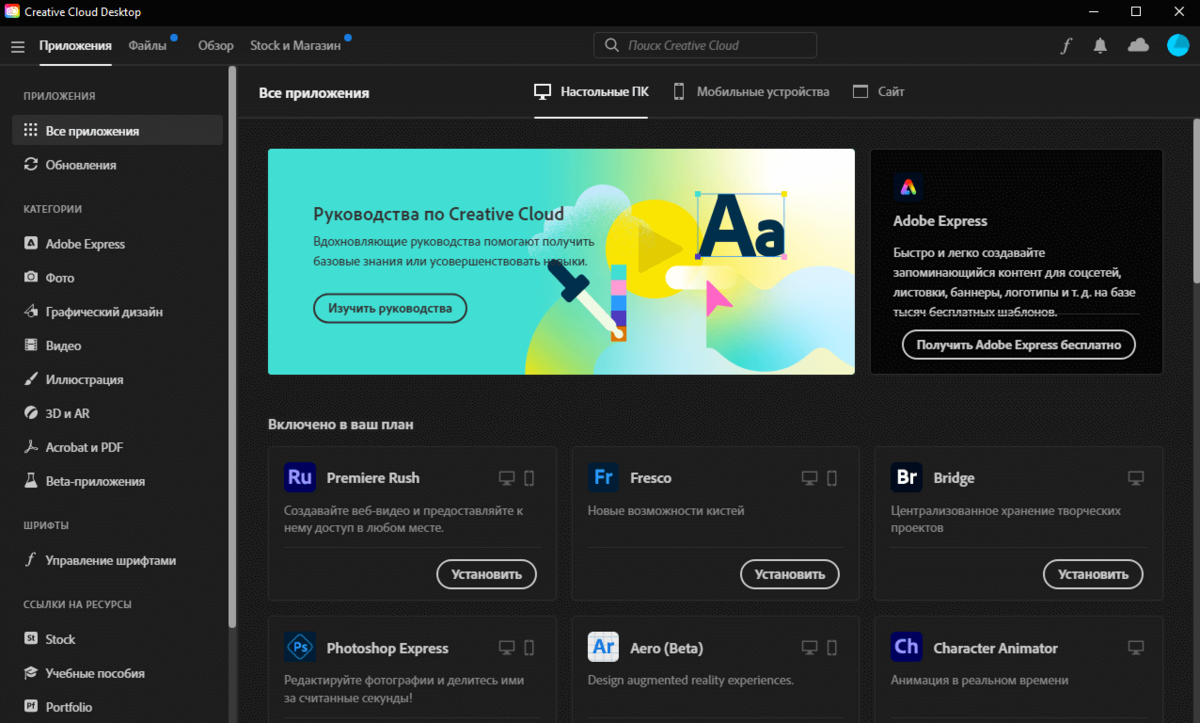Click the mobile device icon on Fresco card
Image resolution: width=1200 pixels, height=723 pixels.
tap(832, 479)
